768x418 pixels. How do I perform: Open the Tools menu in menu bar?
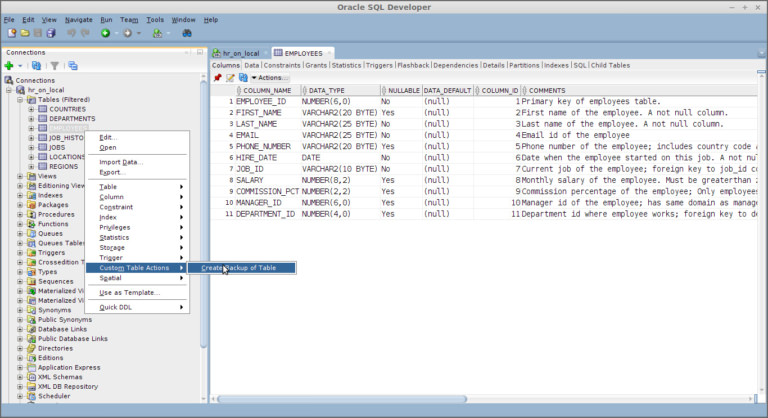click(155, 19)
